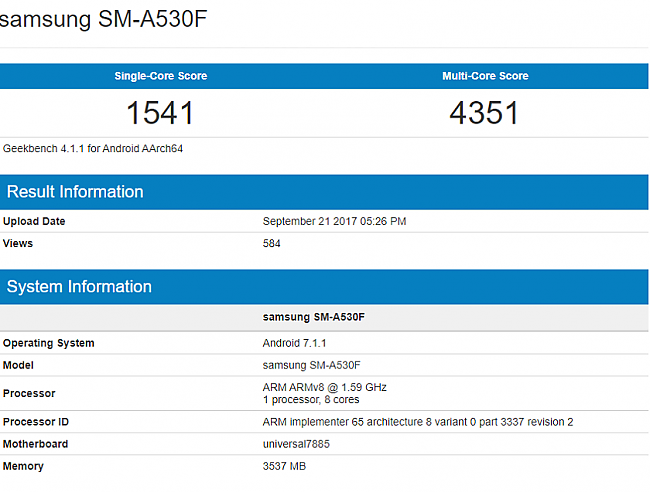Screen dimensions: 650x492
Task: Select the '3537 MB' memory value
Action: click(284, 466)
